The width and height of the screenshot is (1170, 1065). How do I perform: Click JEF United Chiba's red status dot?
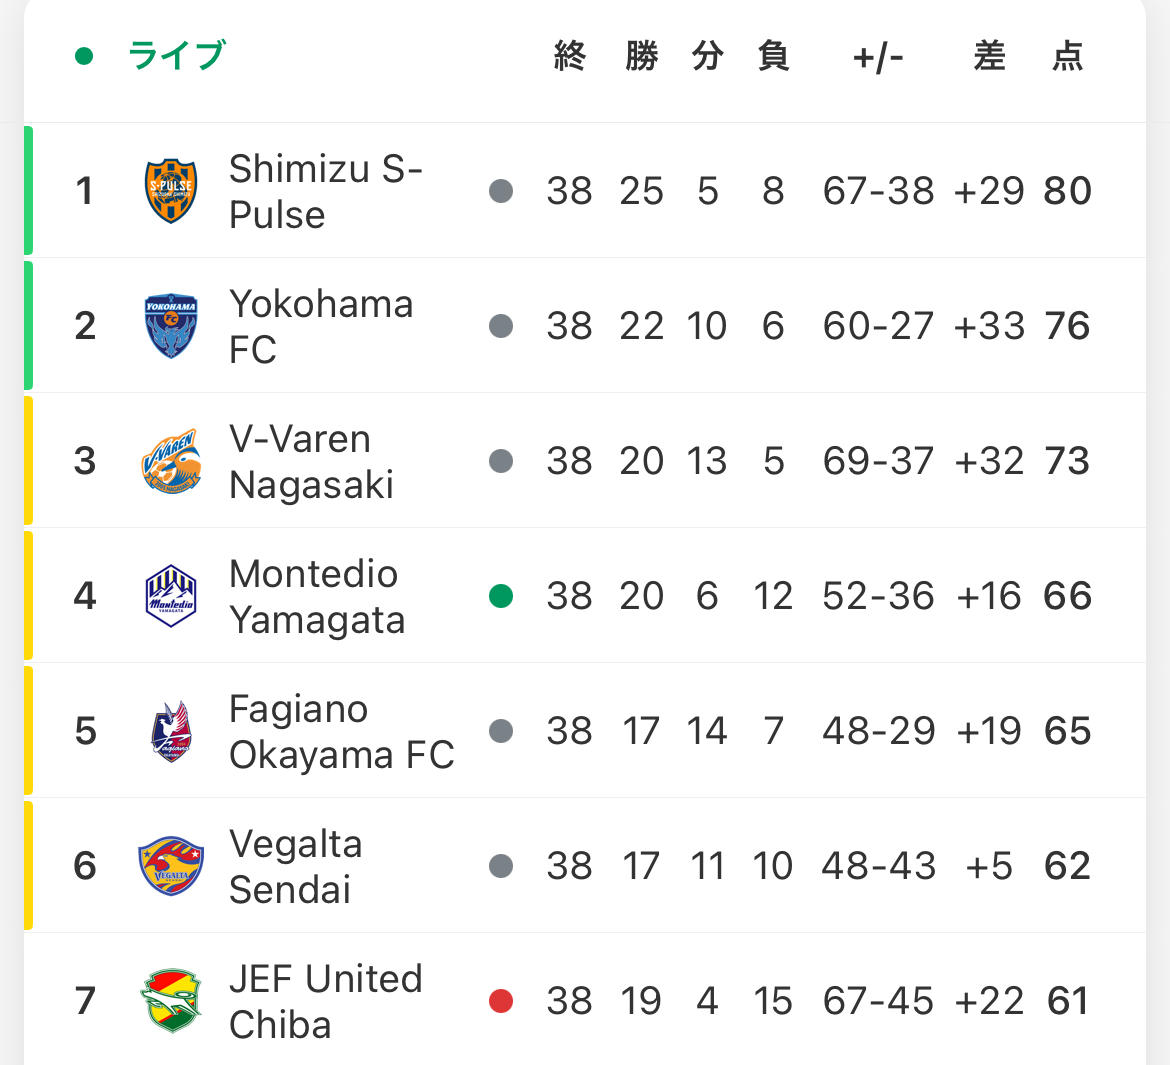(501, 1001)
